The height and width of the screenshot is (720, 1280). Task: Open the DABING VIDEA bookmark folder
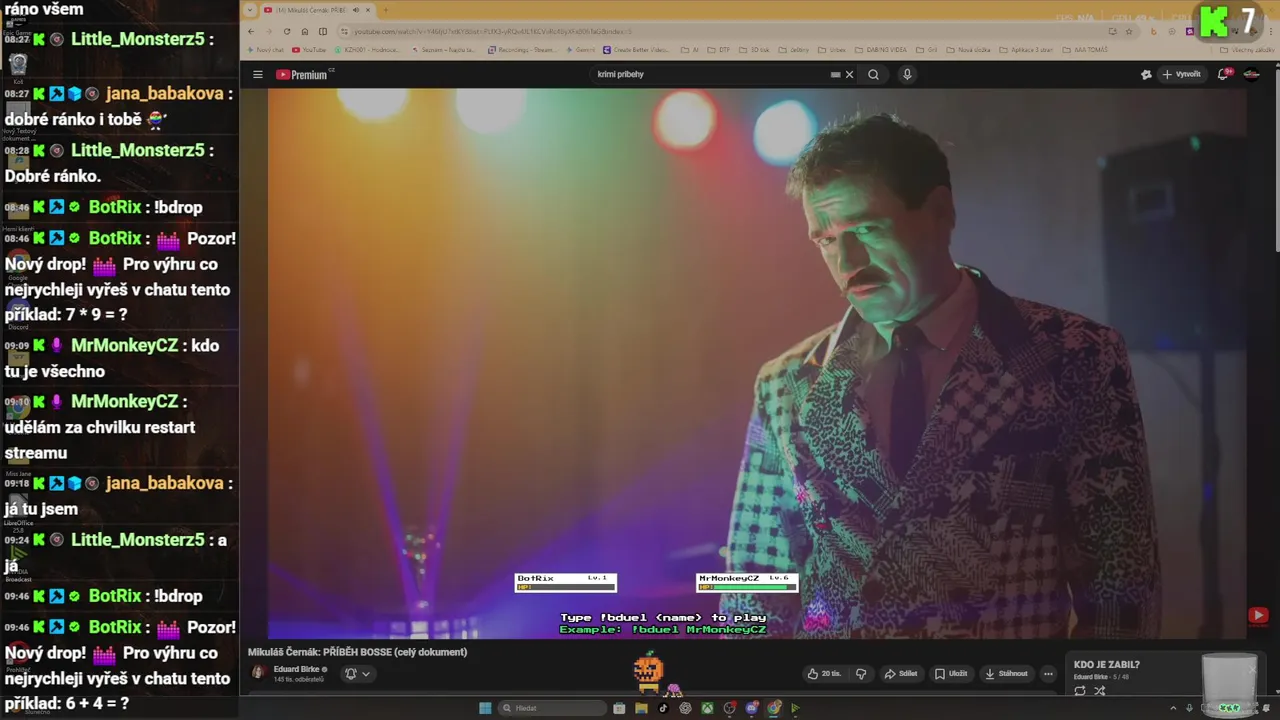(880, 49)
